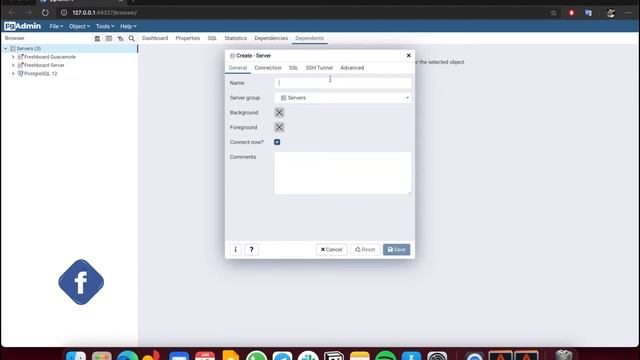
Task: Open the Dependencies tab
Action: (271, 38)
